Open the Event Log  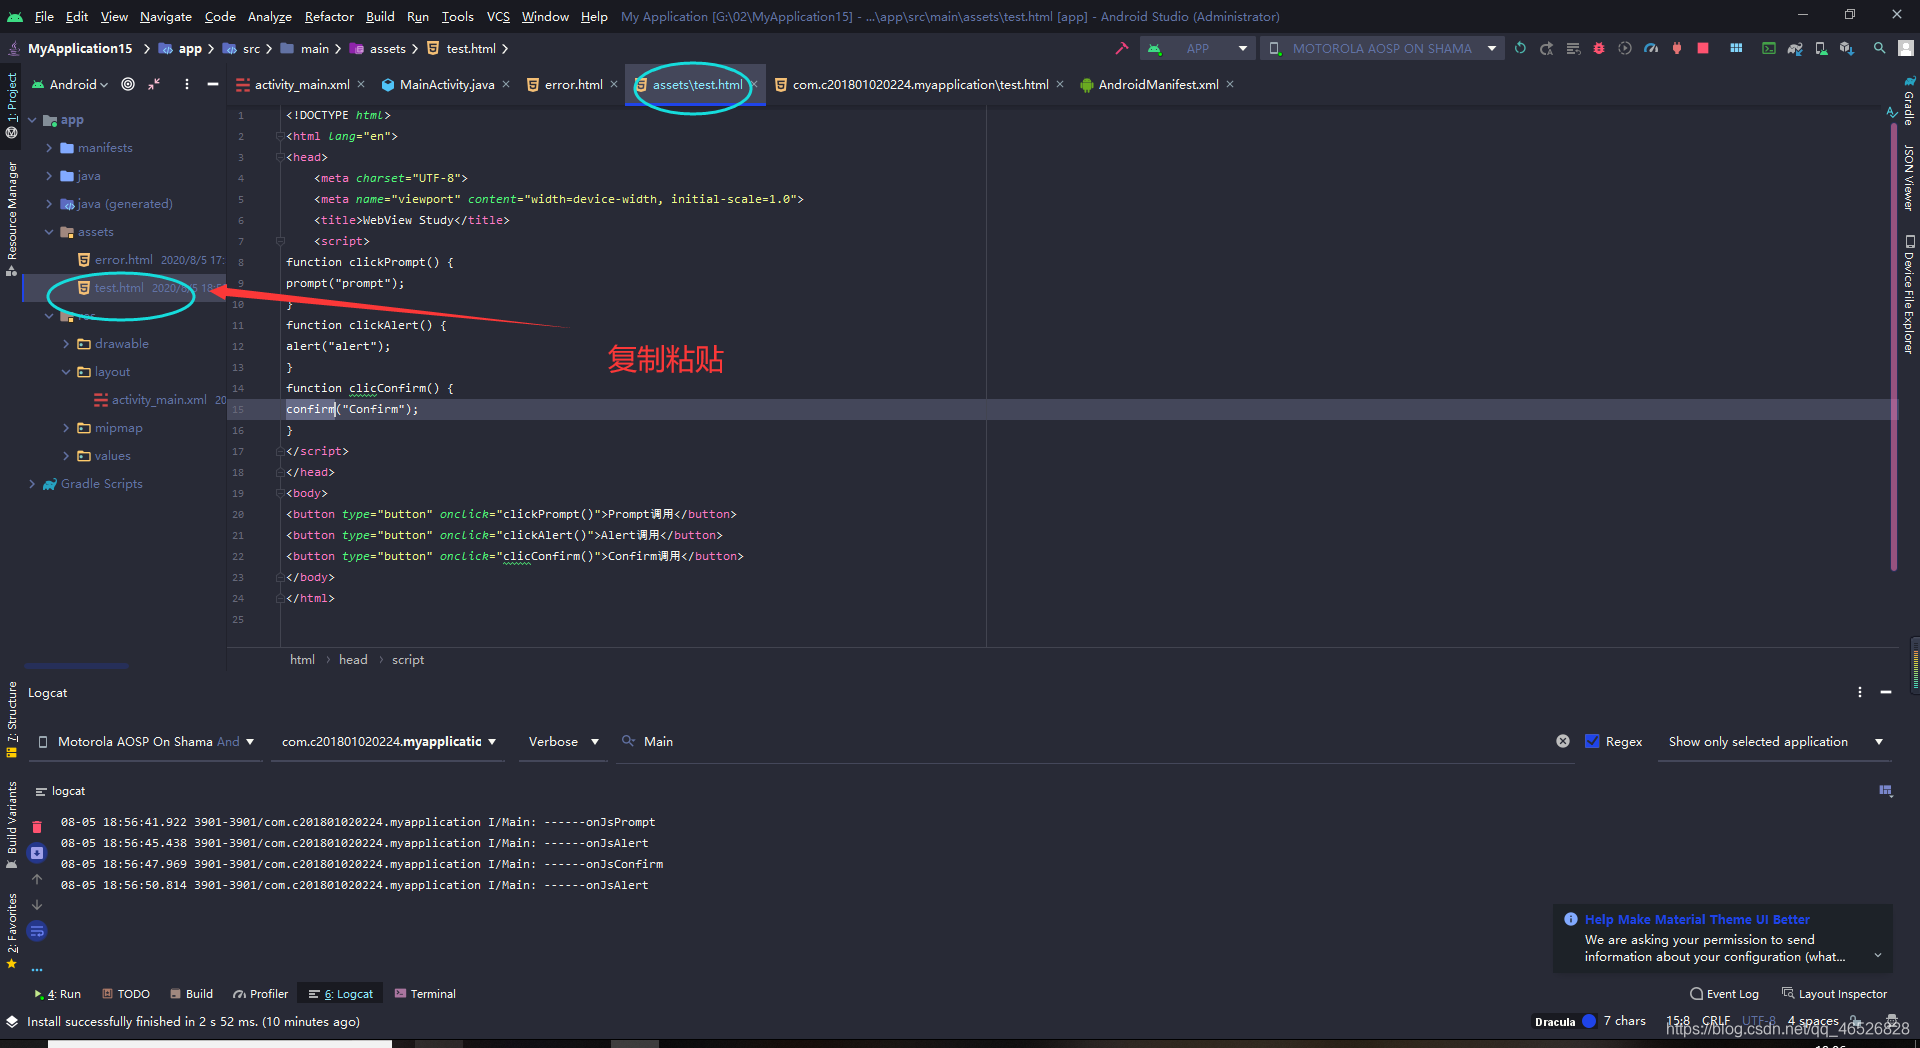click(1724, 994)
